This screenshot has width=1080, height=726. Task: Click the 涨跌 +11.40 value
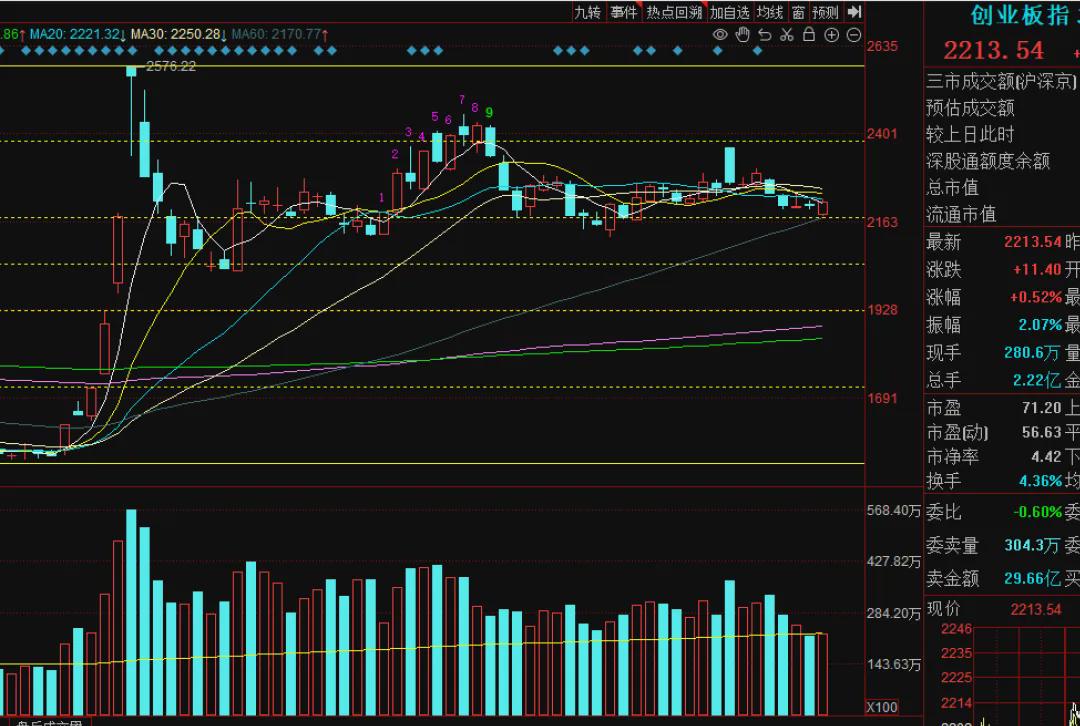(x=1037, y=269)
